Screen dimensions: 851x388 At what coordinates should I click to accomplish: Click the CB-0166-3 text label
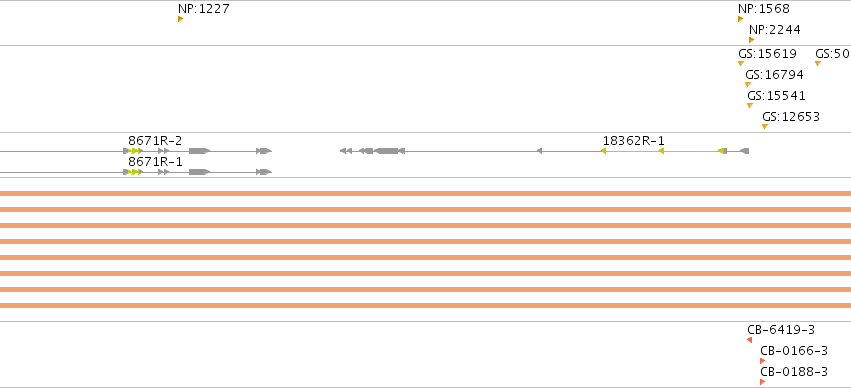click(x=794, y=351)
